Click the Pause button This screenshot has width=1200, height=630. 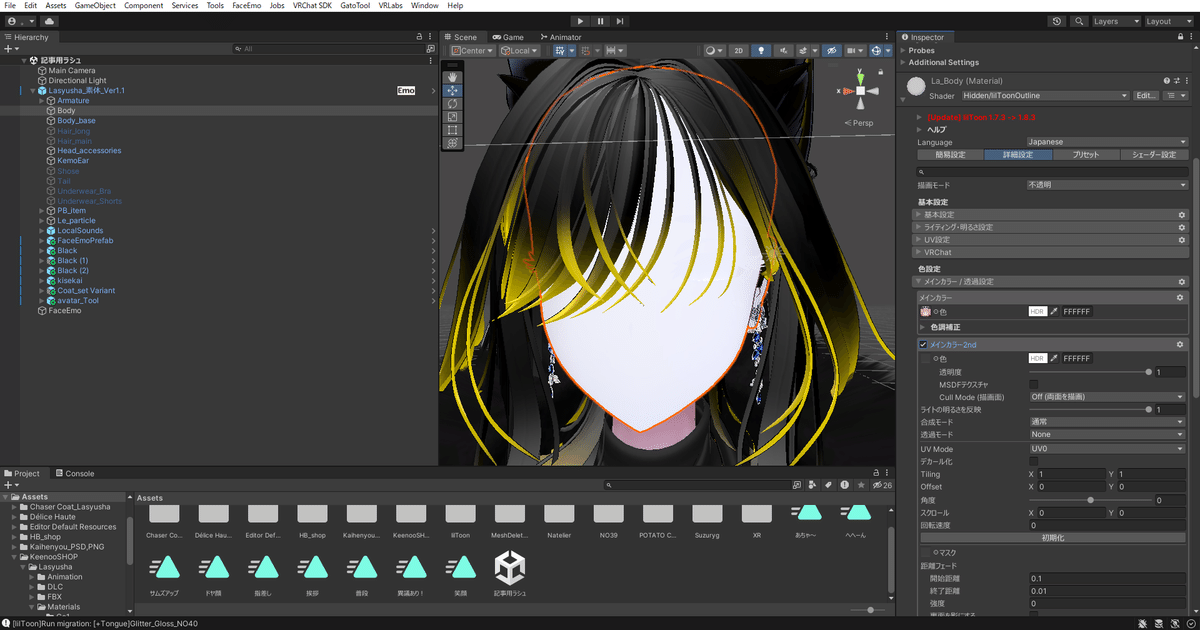600,21
